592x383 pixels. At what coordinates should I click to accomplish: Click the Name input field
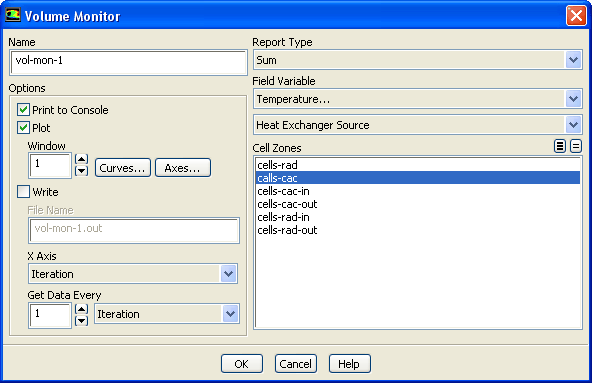[x=128, y=63]
